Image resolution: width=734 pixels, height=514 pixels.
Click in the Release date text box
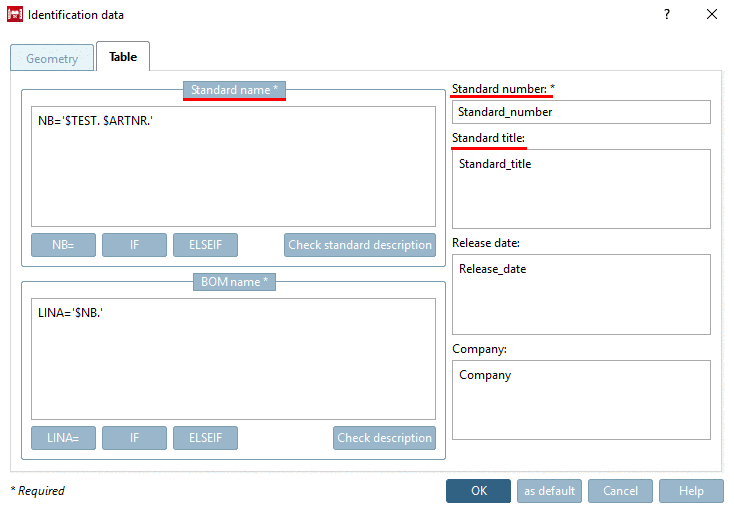[x=581, y=294]
